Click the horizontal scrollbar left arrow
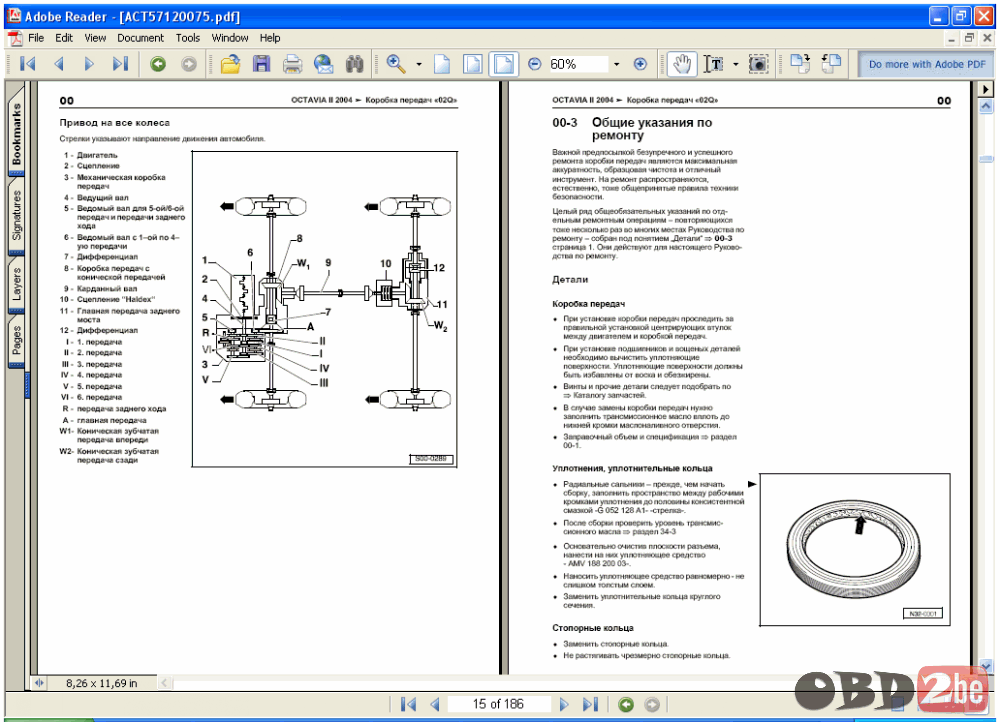 tap(165, 683)
